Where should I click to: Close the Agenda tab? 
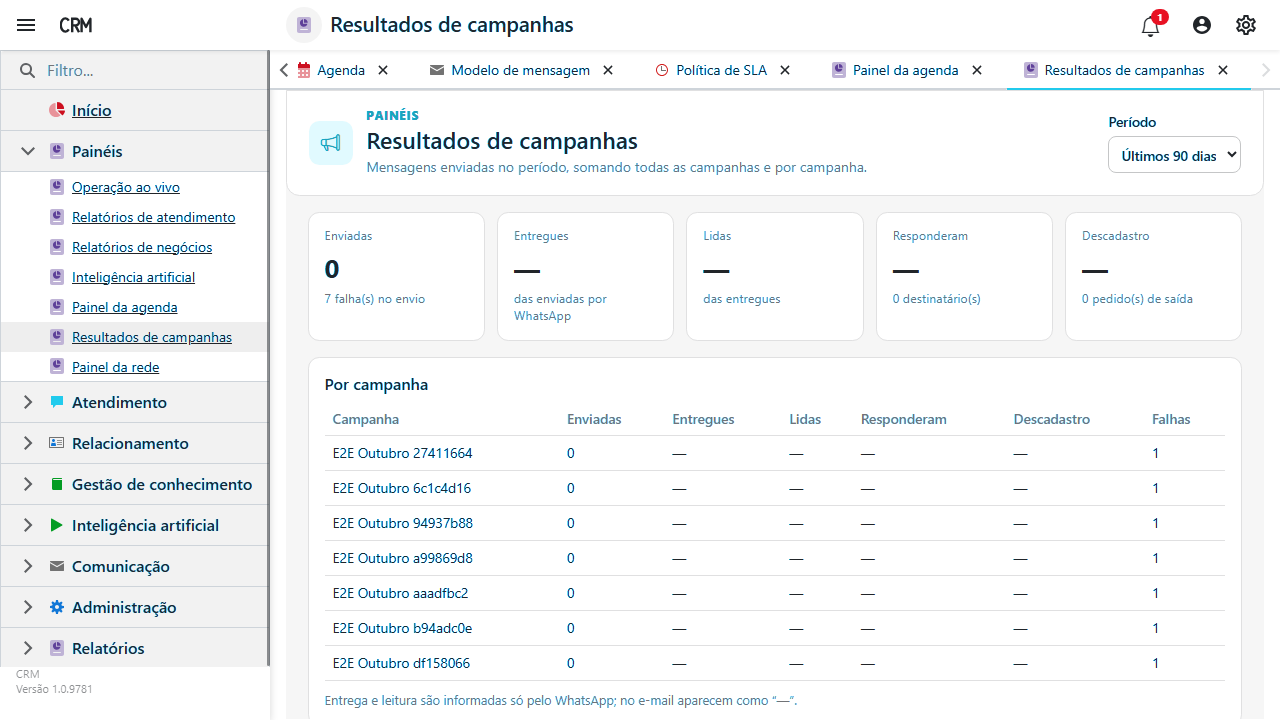[383, 70]
